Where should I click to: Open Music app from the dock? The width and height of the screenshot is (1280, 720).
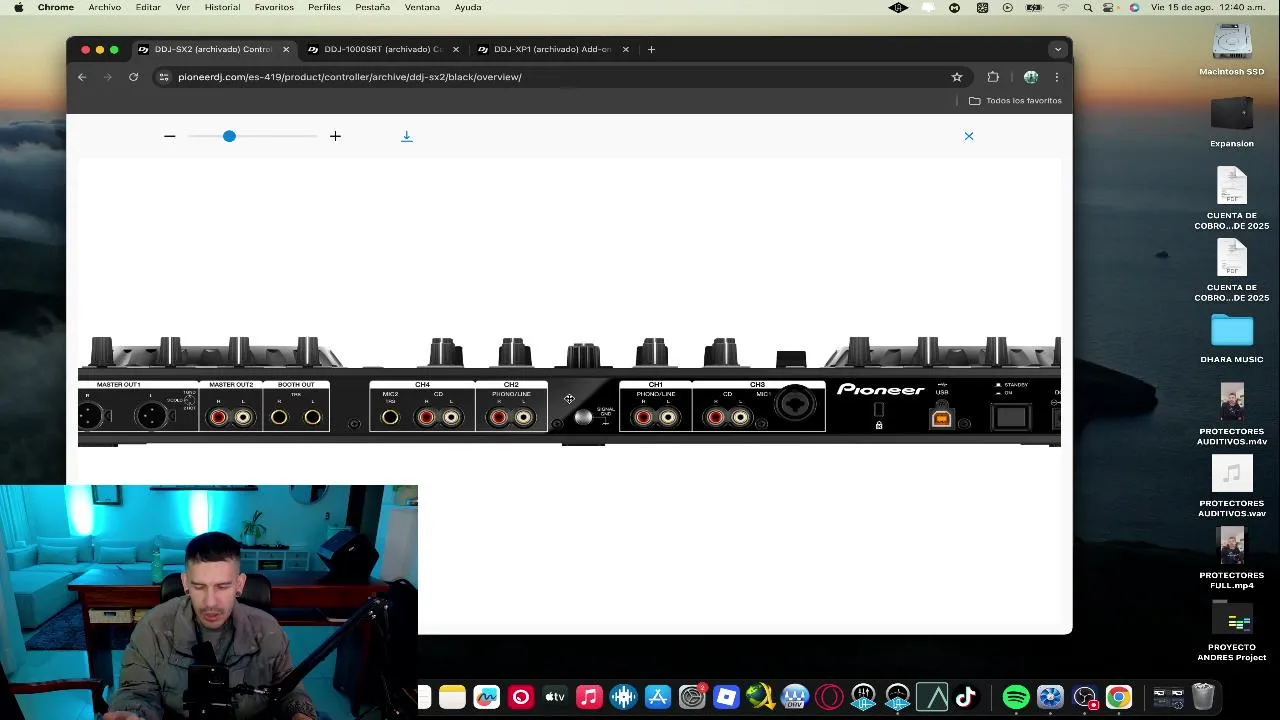coord(589,697)
